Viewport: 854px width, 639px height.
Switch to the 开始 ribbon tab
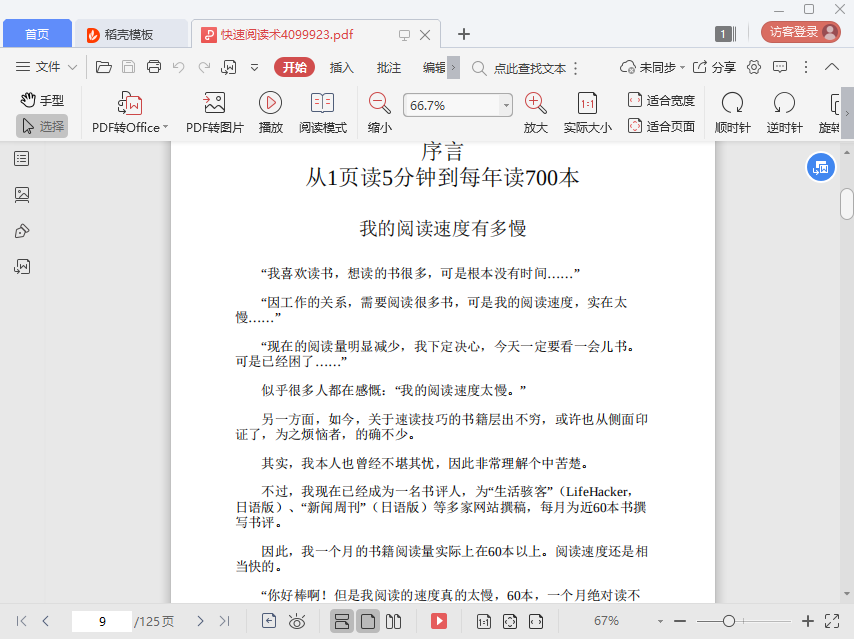pos(295,68)
